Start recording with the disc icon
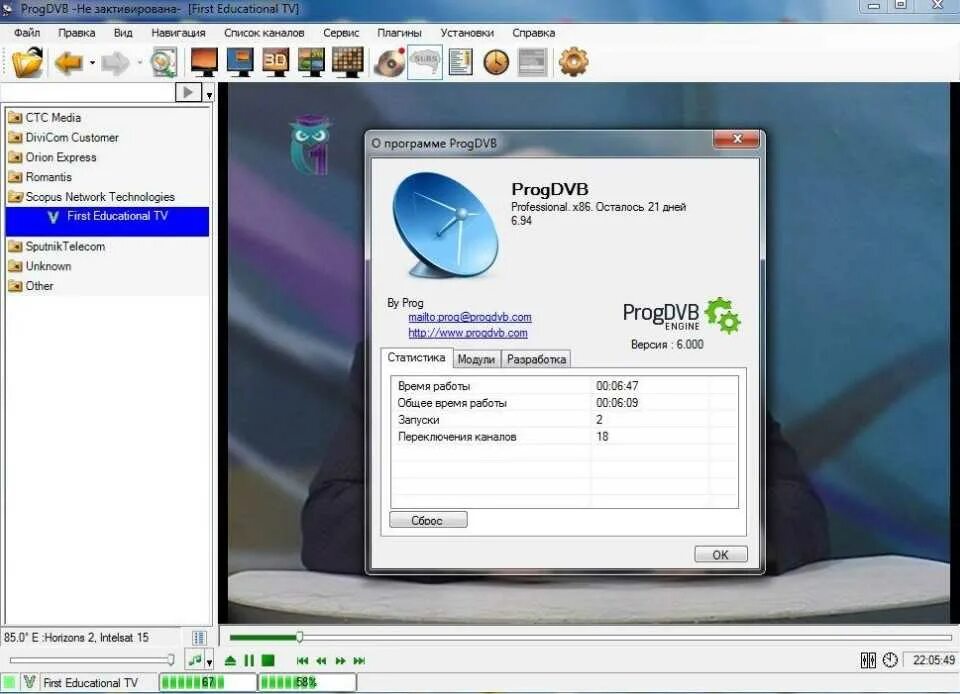 390,62
